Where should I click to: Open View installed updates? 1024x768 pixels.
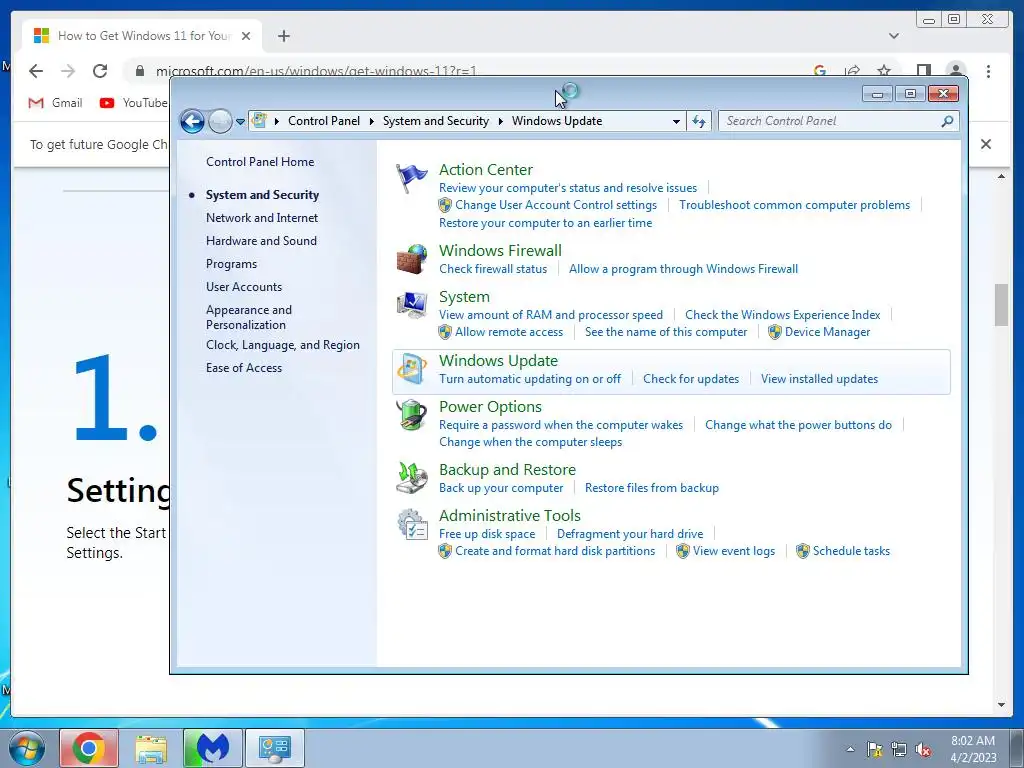[819, 379]
